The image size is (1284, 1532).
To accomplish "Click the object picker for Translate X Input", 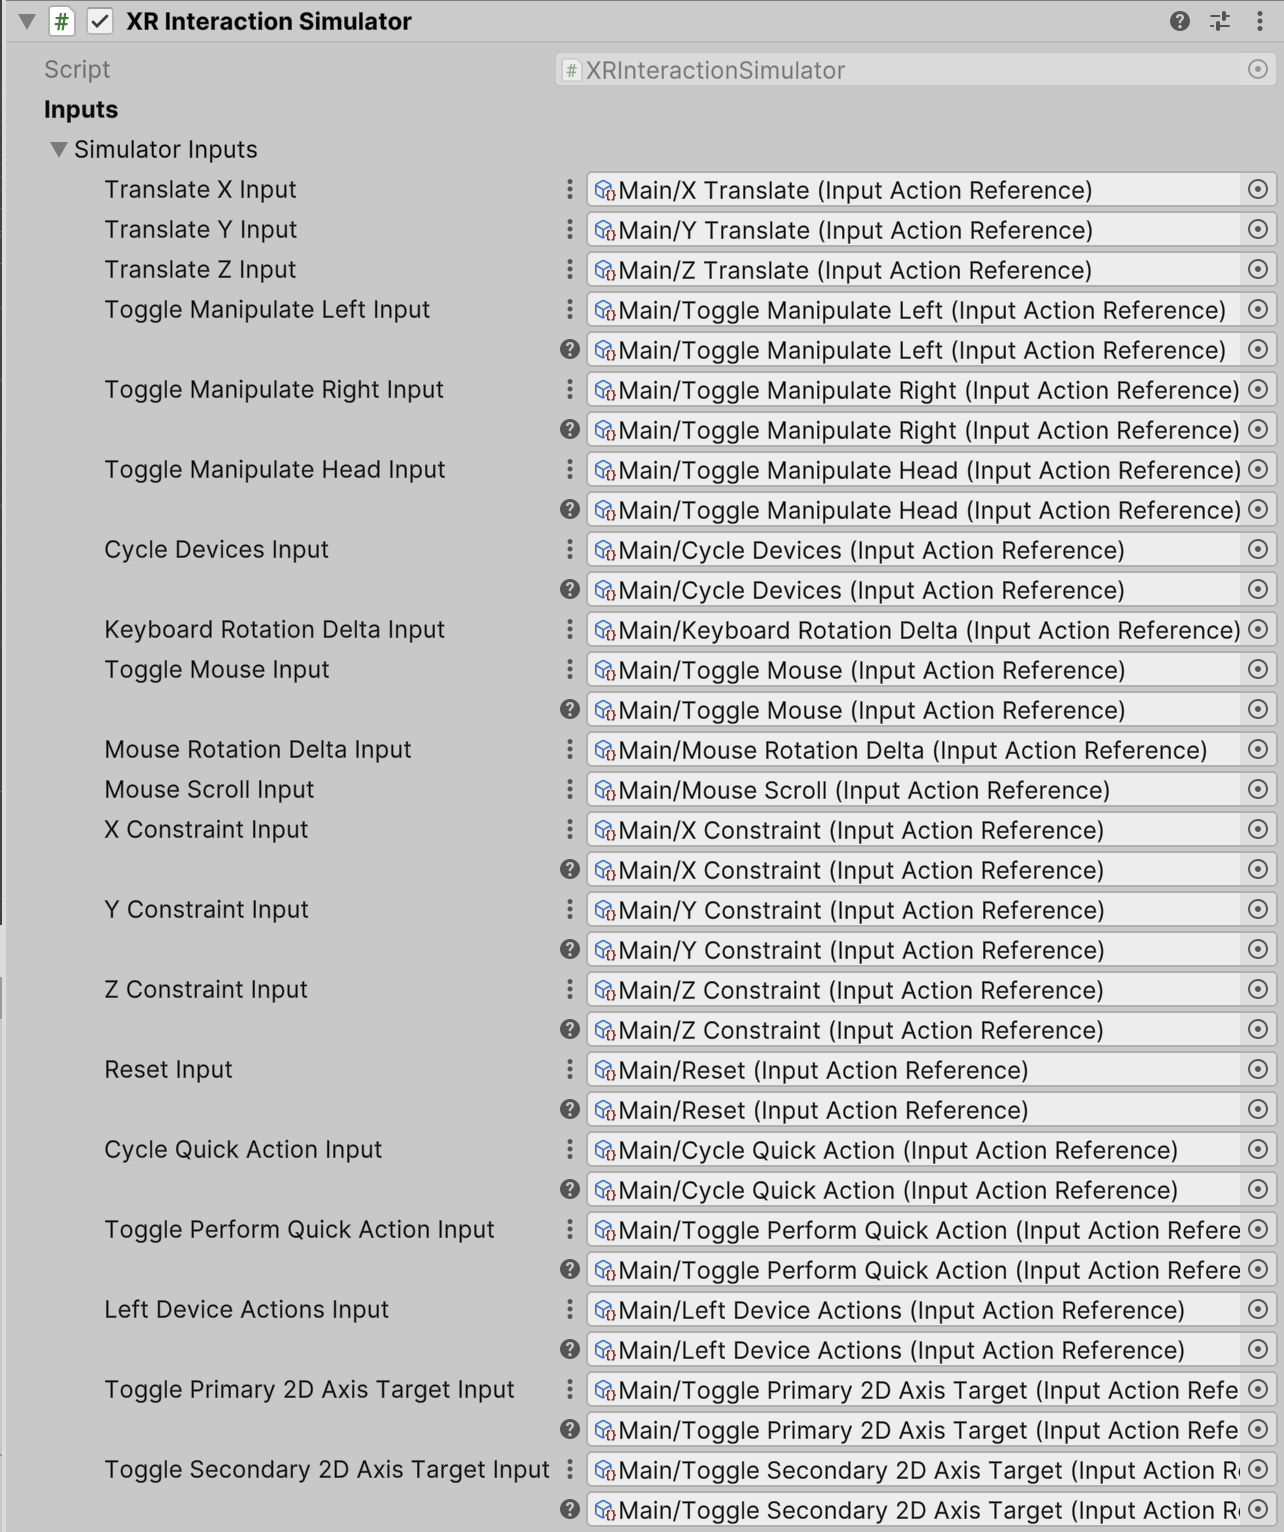I will point(1258,190).
